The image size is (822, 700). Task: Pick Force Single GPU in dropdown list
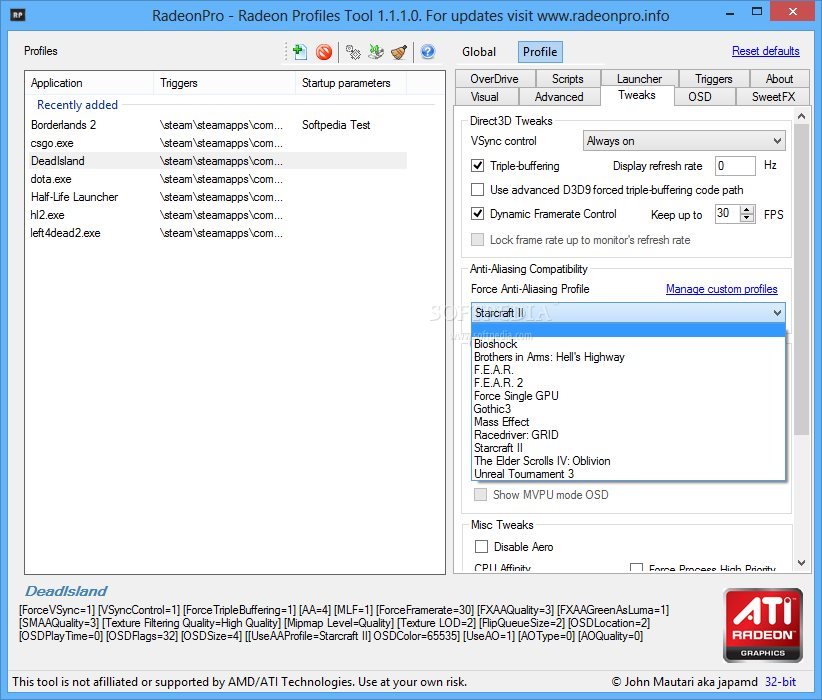(628, 396)
